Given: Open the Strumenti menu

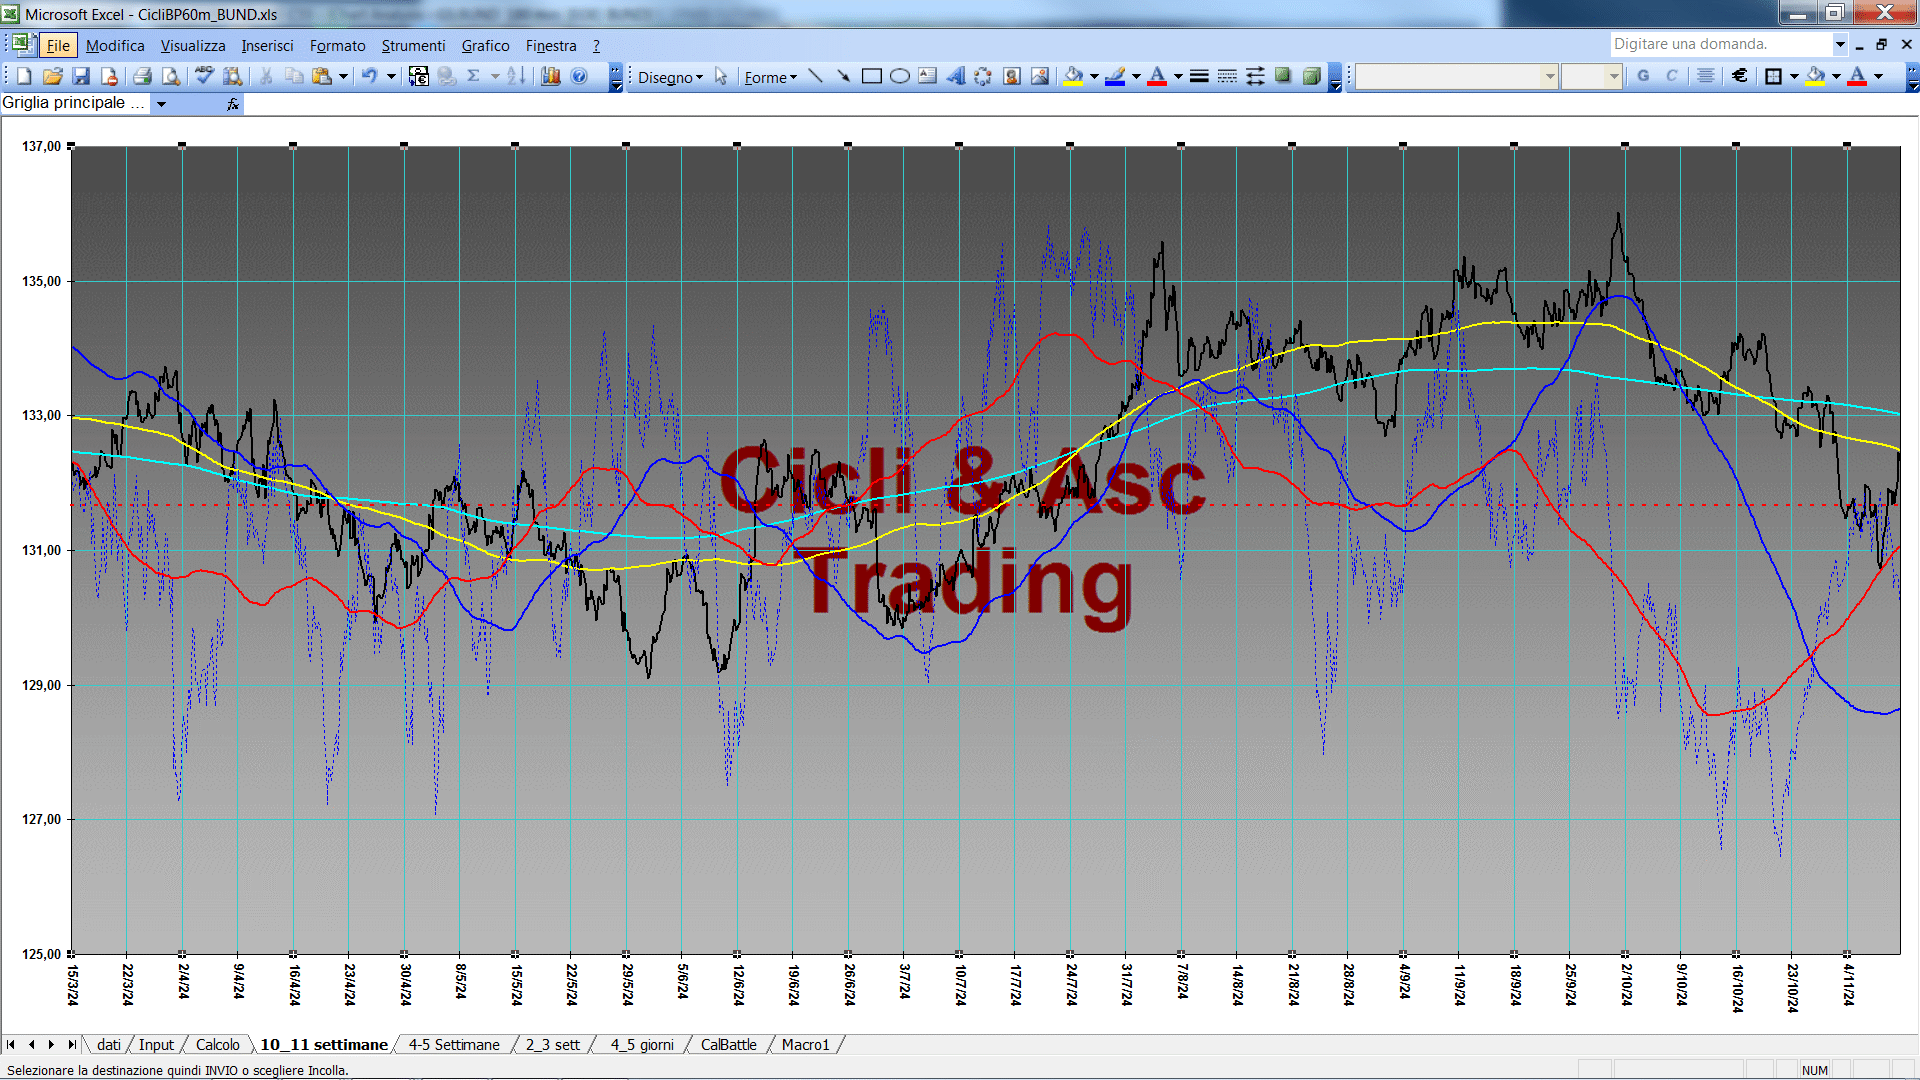Looking at the screenshot, I should point(413,45).
